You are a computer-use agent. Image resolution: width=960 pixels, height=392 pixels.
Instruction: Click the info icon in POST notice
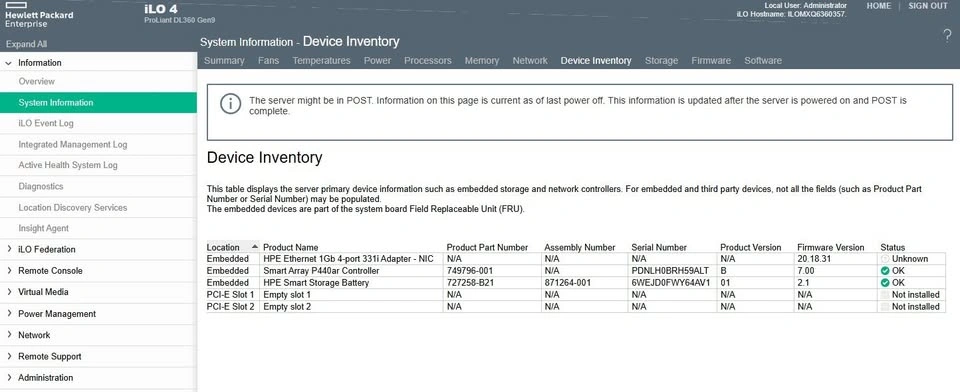230,104
